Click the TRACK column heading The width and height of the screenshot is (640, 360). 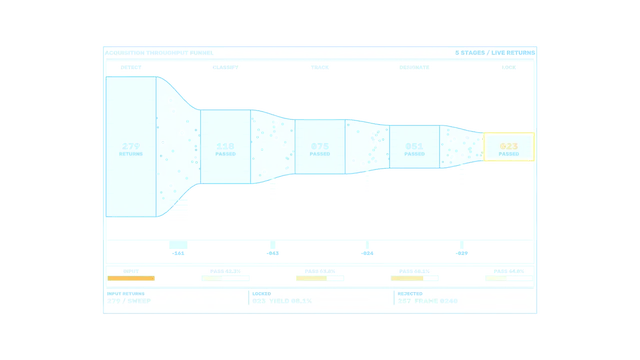click(x=320, y=67)
